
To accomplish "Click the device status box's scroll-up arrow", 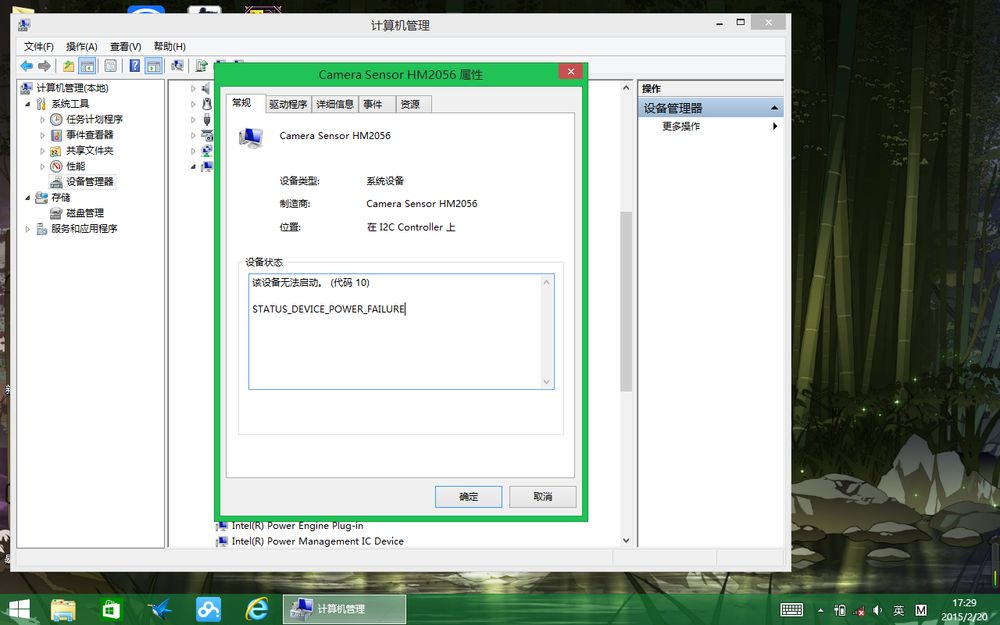I will coord(547,282).
